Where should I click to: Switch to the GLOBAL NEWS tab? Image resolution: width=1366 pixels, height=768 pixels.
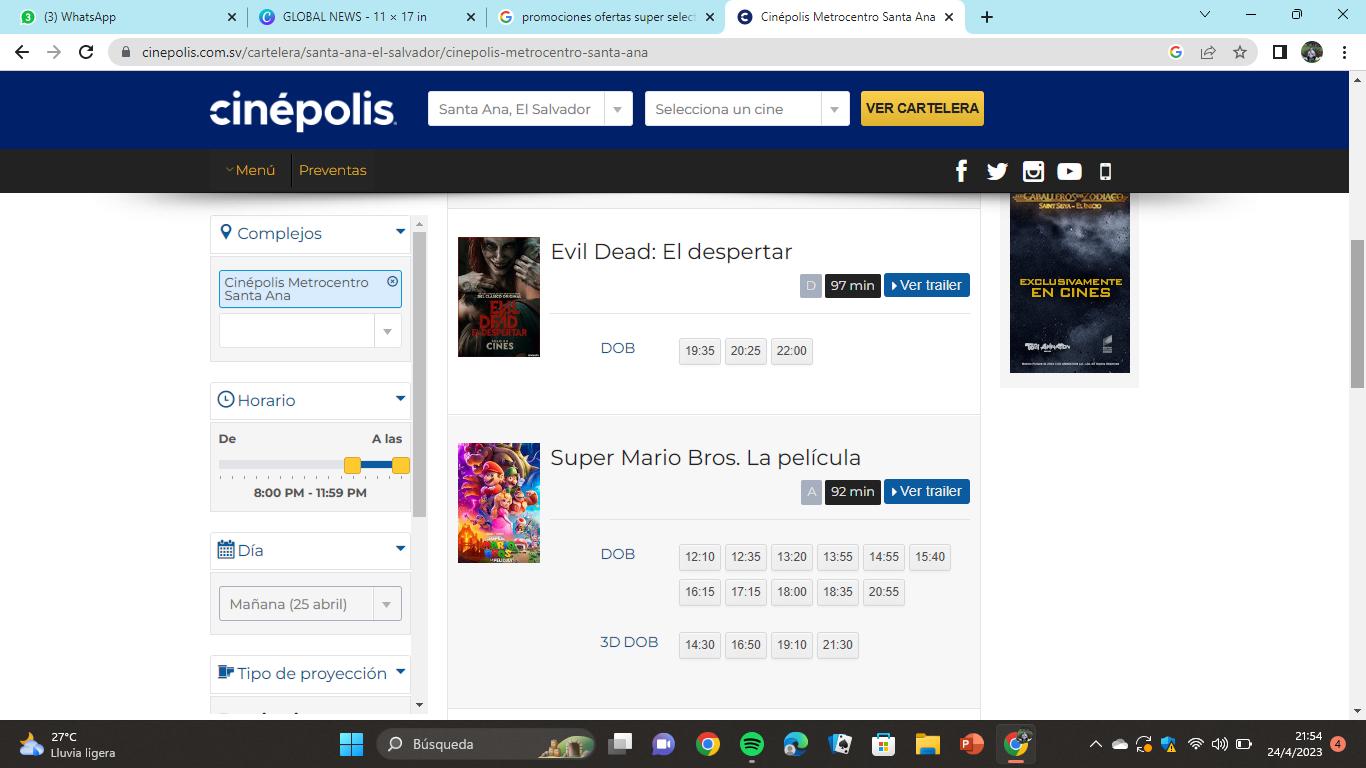[367, 17]
